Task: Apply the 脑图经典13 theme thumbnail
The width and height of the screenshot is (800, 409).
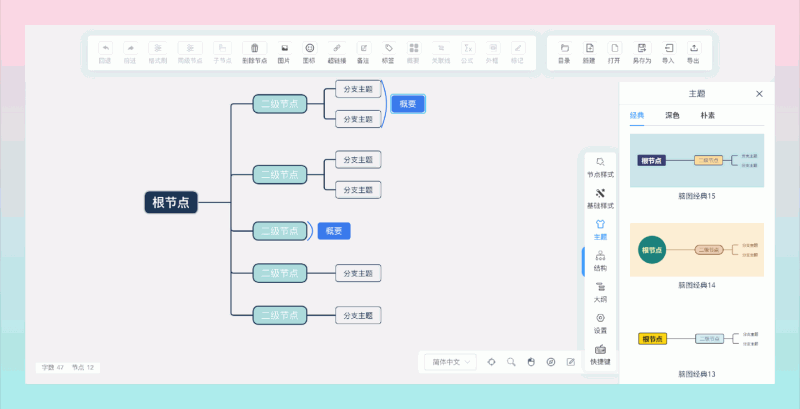Action: pos(697,339)
